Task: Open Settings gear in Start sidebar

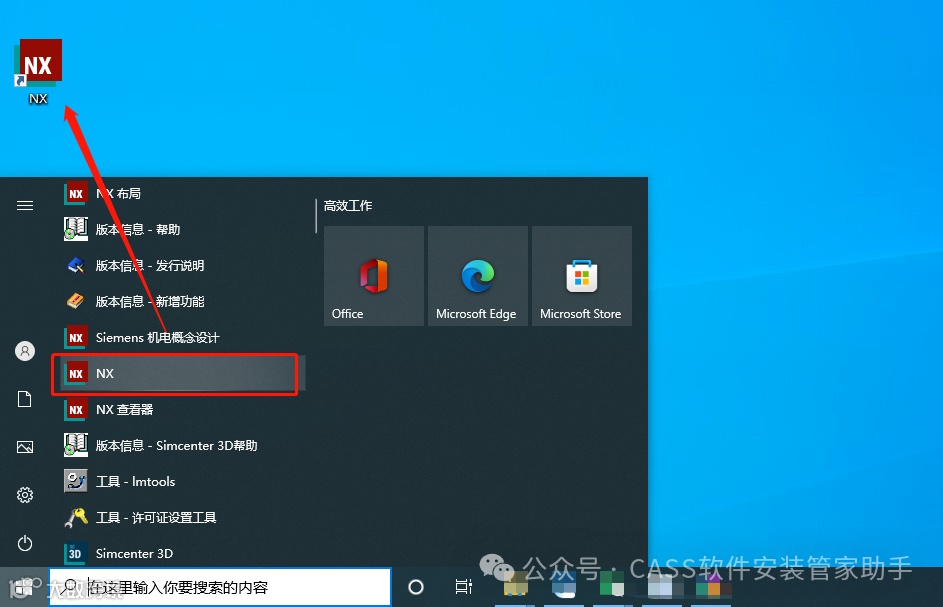Action: [25, 495]
